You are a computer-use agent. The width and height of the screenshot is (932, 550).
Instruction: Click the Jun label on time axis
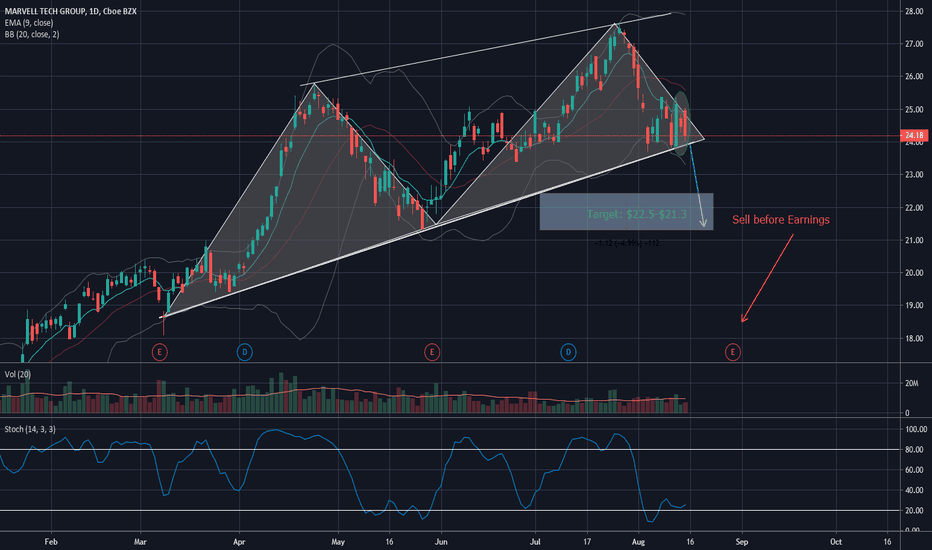pos(441,542)
